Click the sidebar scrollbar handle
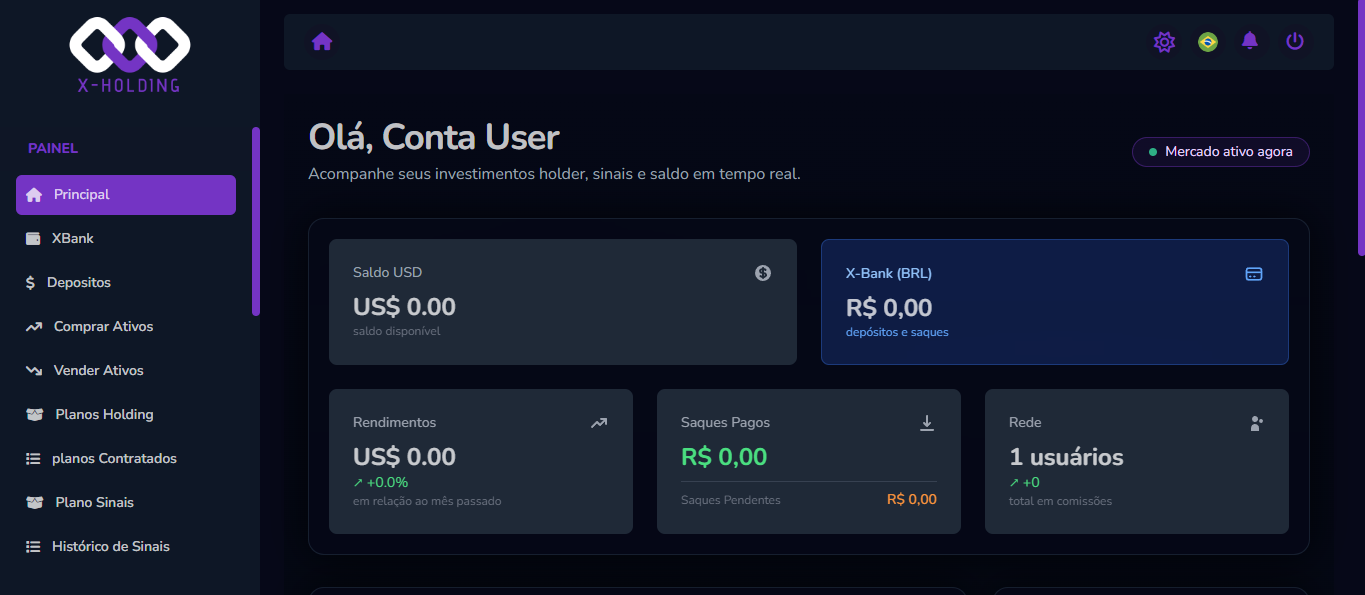Screen dimensions: 1365x595 point(256,220)
